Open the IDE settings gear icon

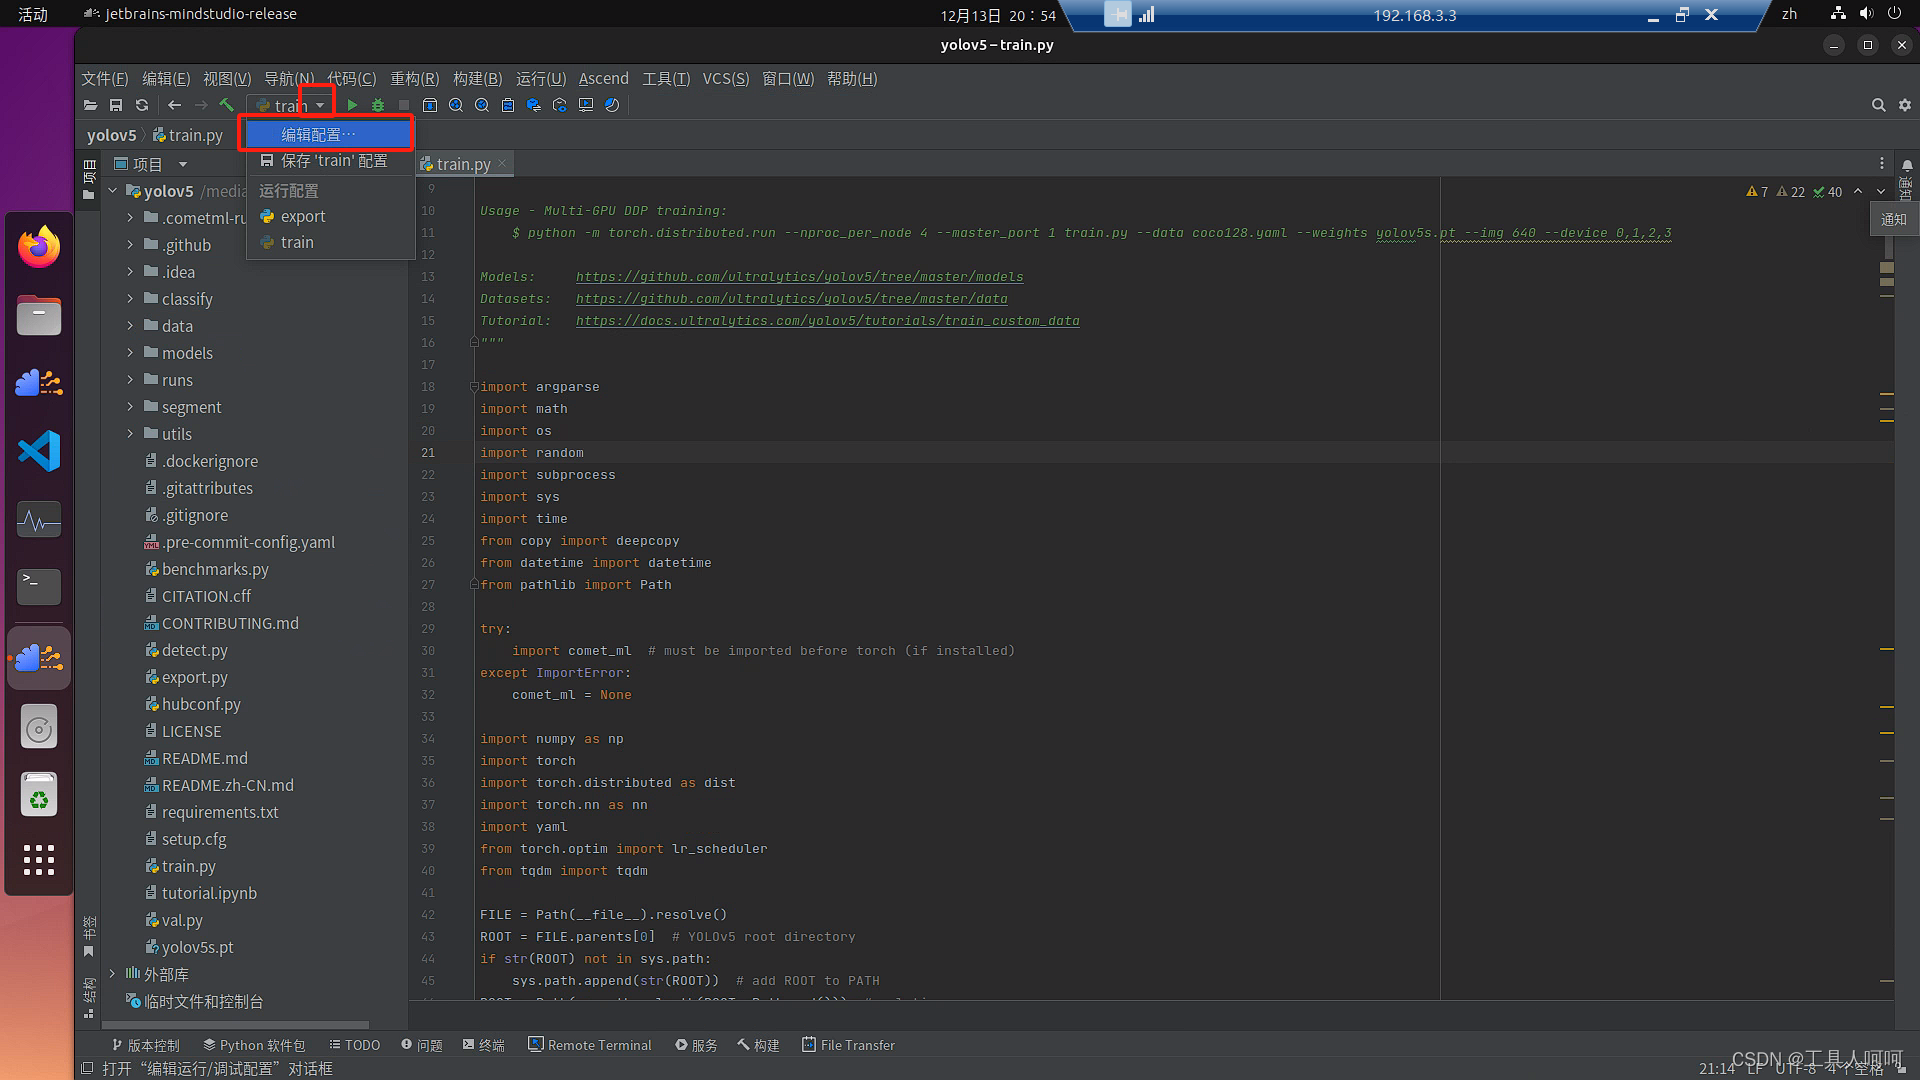point(1905,105)
